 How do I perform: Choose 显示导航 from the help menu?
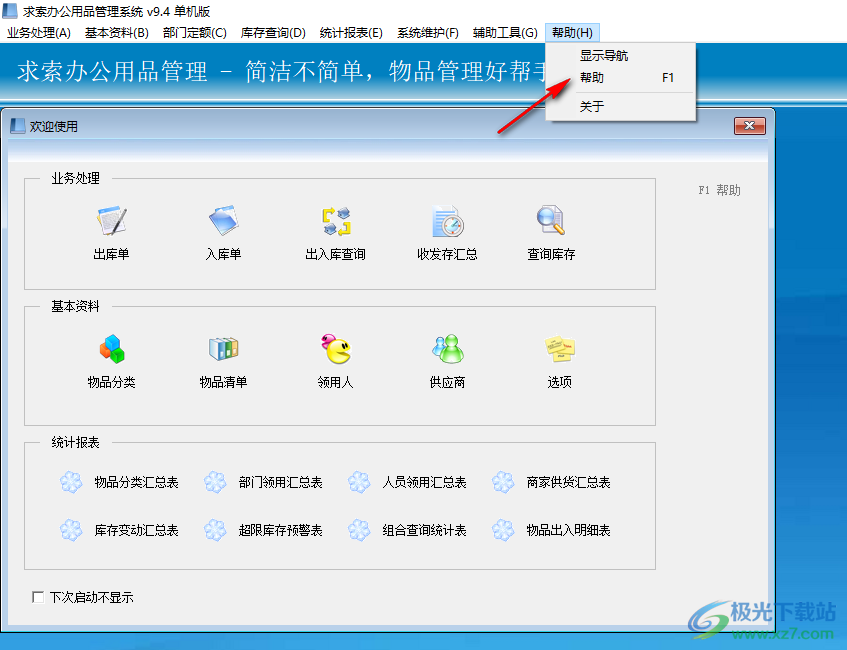[x=621, y=56]
